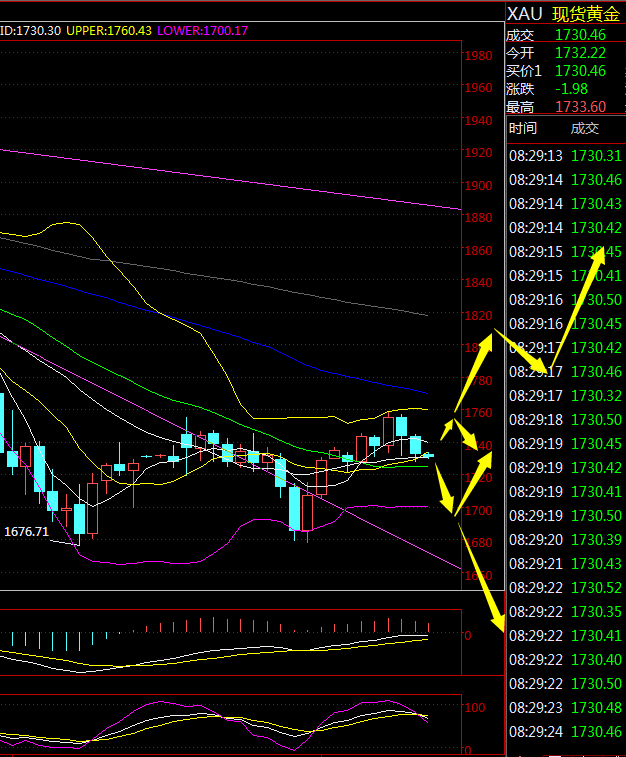This screenshot has height=757, width=626.
Task: Click the 1840 price axis label
Action: [x=478, y=283]
